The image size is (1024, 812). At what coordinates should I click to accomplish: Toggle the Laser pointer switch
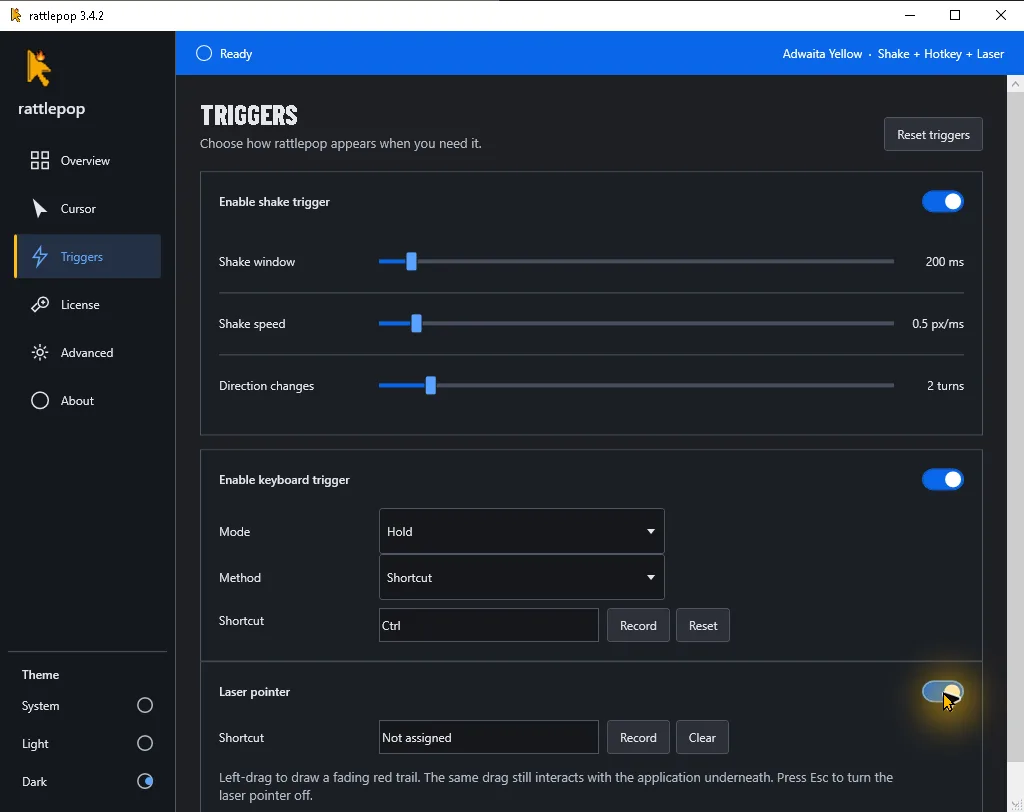[x=942, y=692]
